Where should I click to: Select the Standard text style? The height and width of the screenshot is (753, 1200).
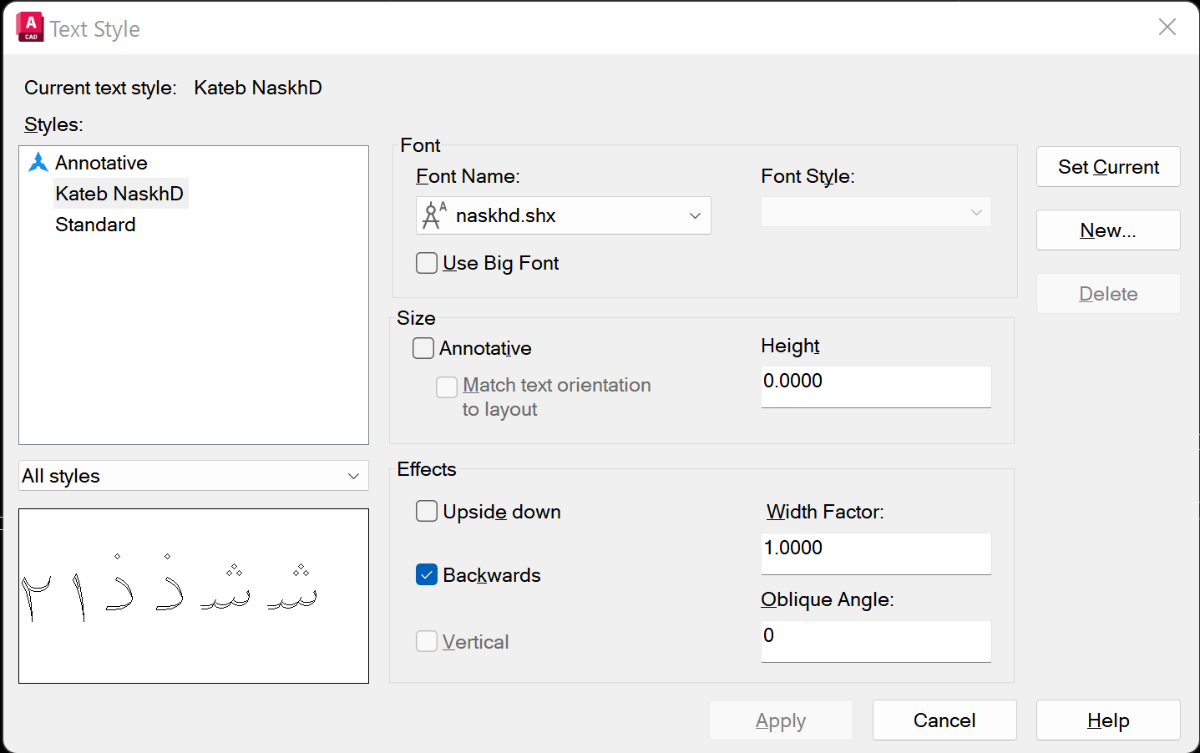click(x=95, y=224)
